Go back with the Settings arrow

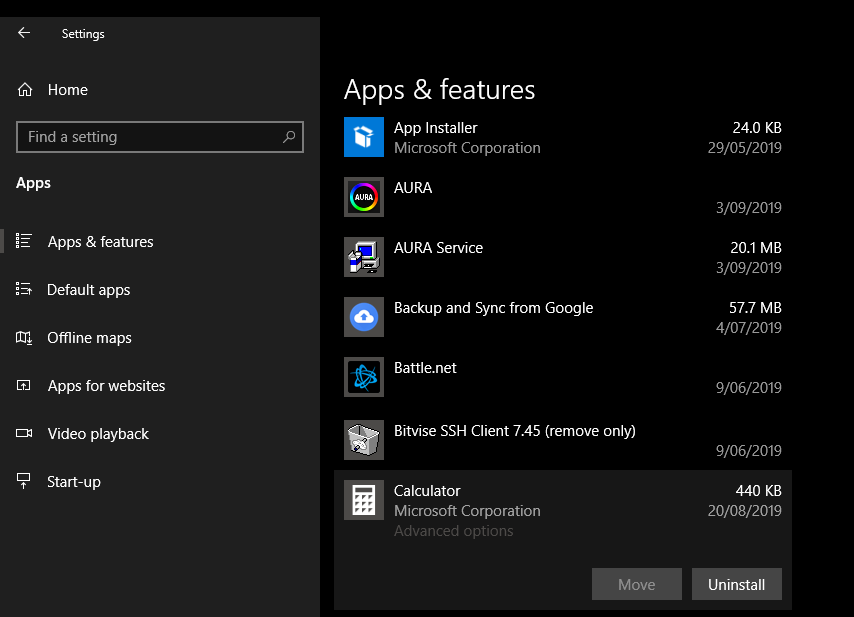click(x=24, y=33)
